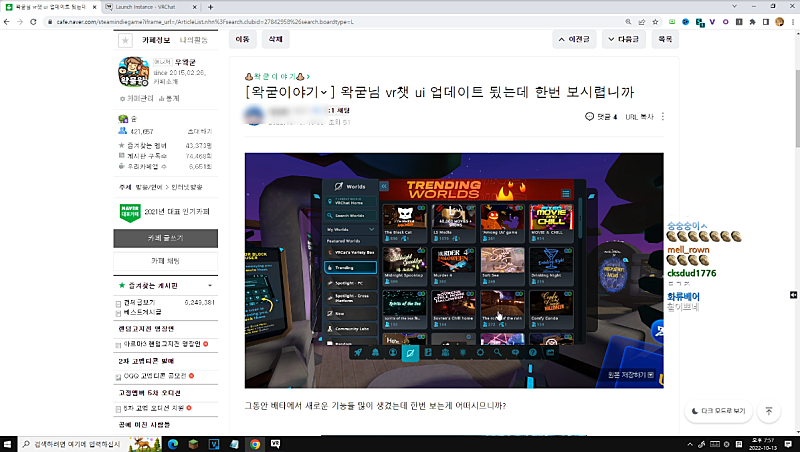Go to next post with 다음글
This screenshot has height=452, width=800.
tap(623, 39)
